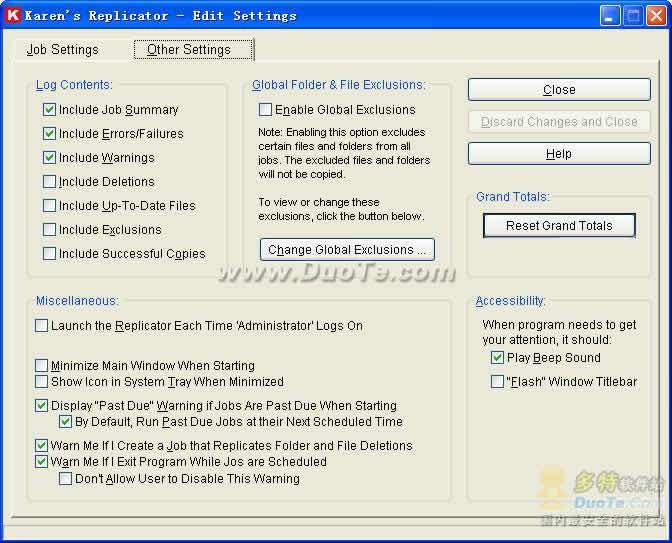Toggle Include Job Summary checkbox
672x543 pixels.
pyautogui.click(x=49, y=110)
